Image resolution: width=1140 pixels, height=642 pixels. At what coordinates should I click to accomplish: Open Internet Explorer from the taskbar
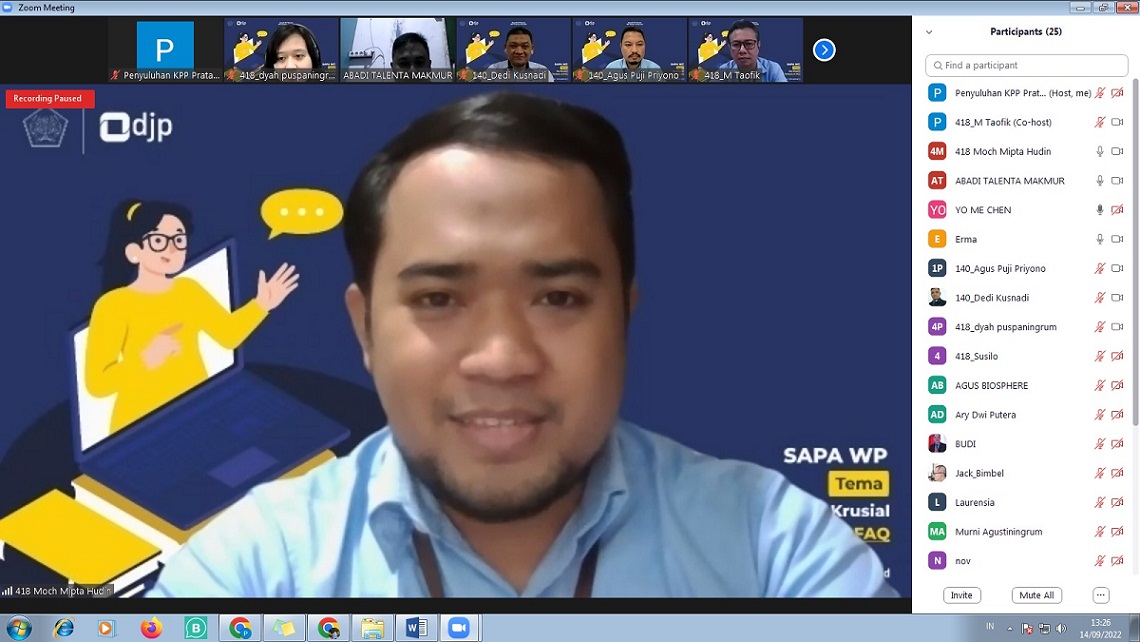(64, 628)
